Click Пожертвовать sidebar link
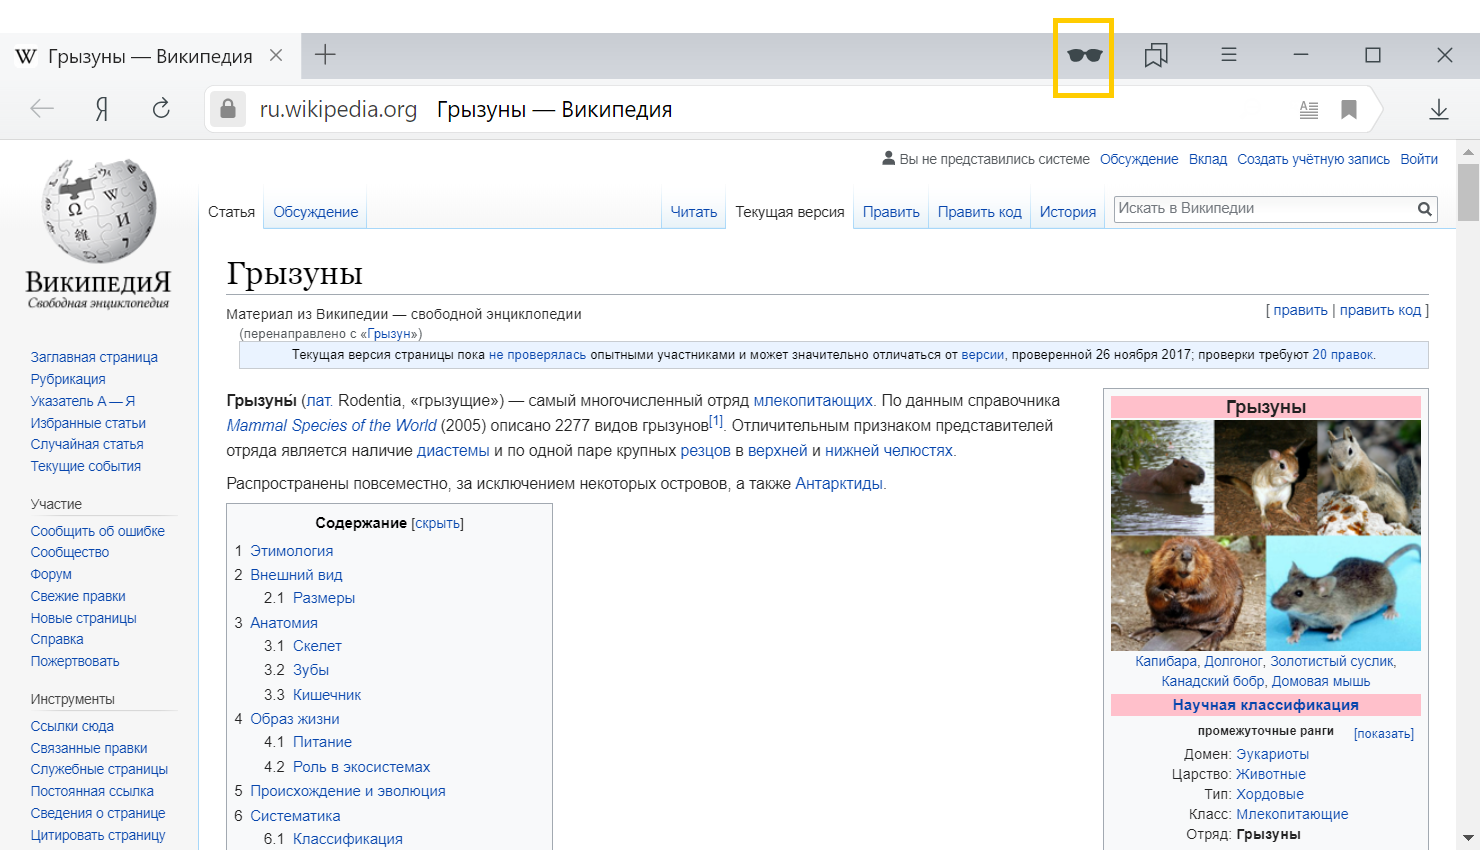 (75, 661)
